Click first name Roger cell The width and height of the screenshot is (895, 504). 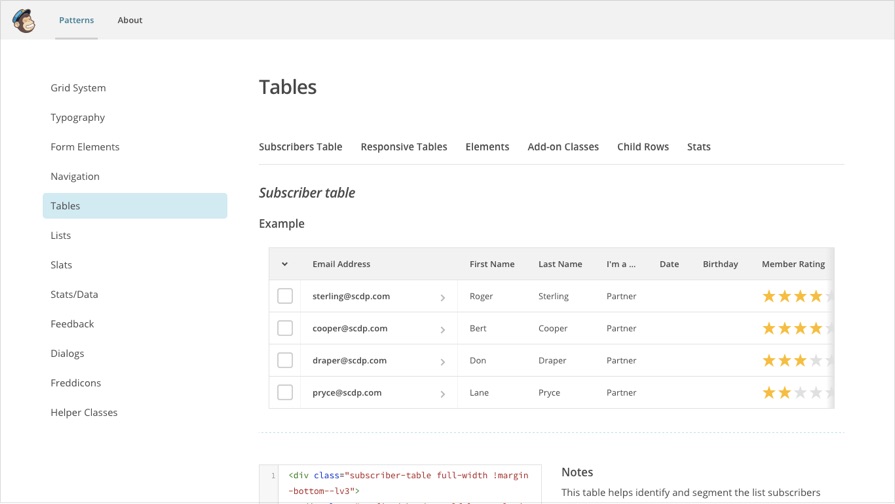(481, 296)
